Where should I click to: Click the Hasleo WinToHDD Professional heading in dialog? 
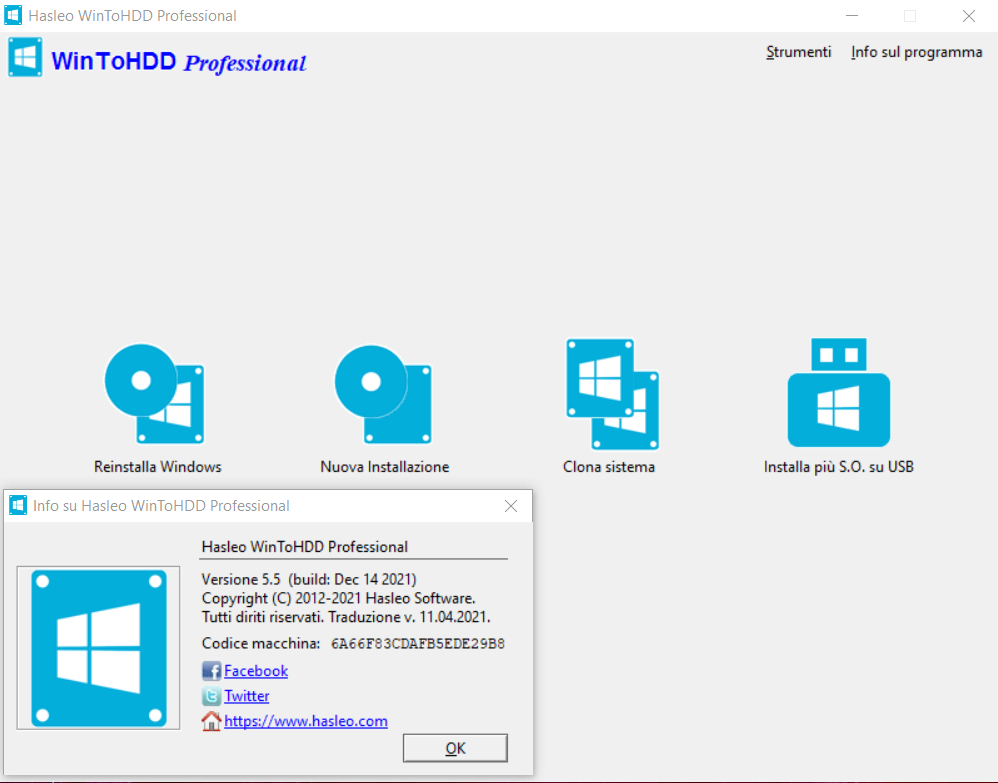point(304,547)
